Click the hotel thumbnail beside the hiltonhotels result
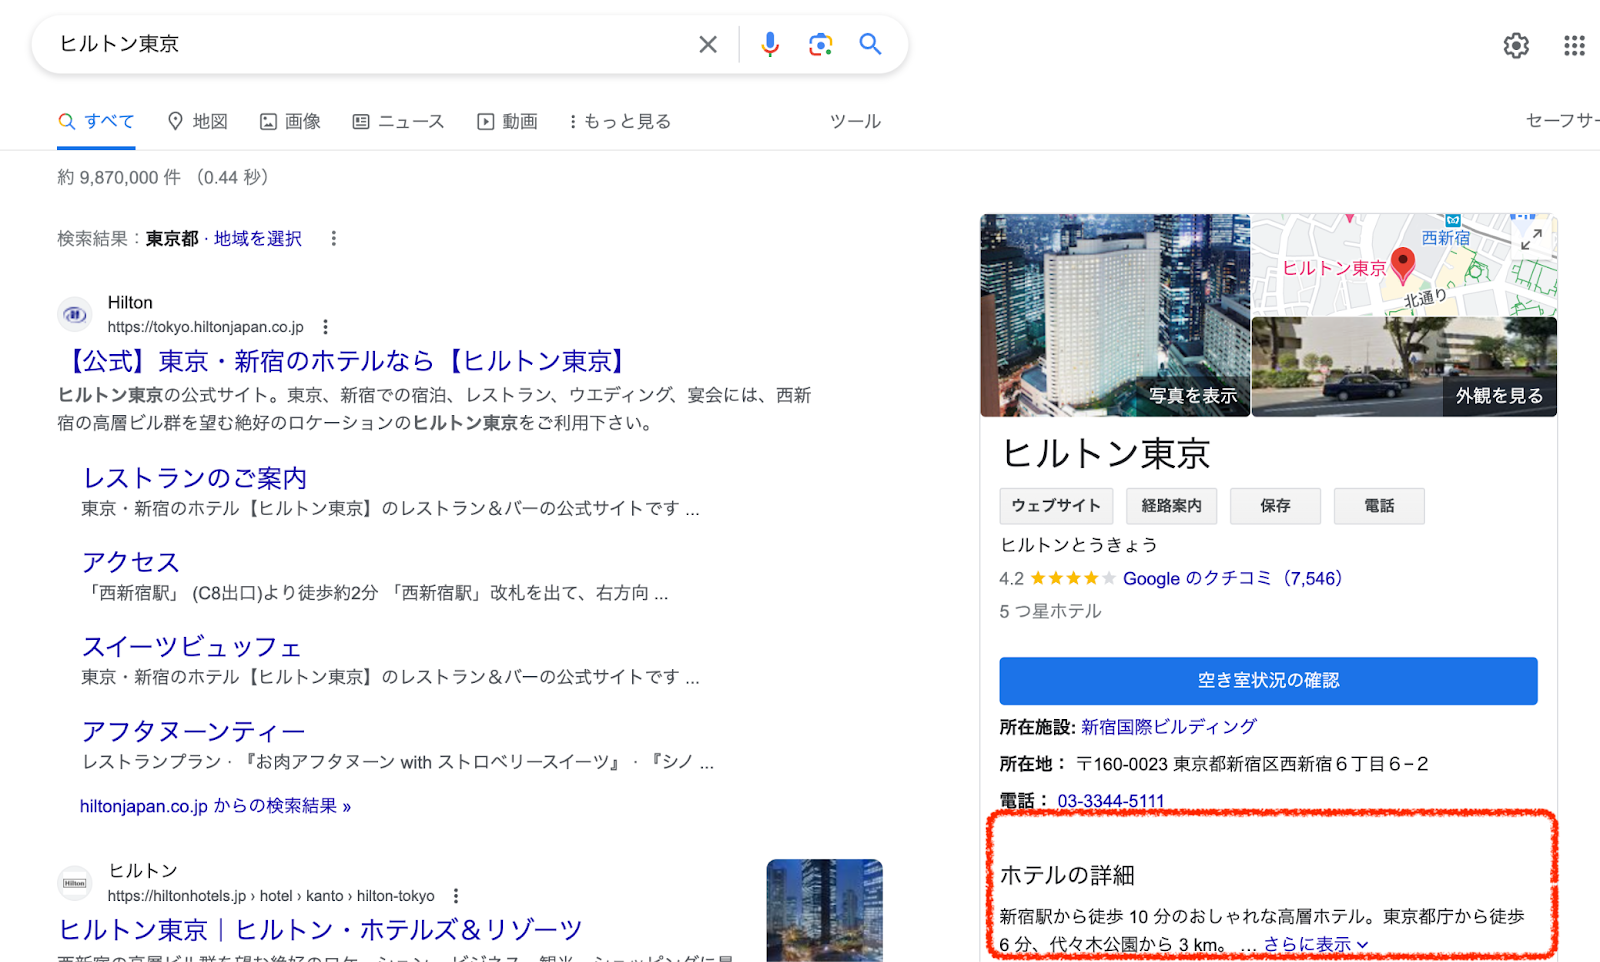The height and width of the screenshot is (962, 1600). 824,909
